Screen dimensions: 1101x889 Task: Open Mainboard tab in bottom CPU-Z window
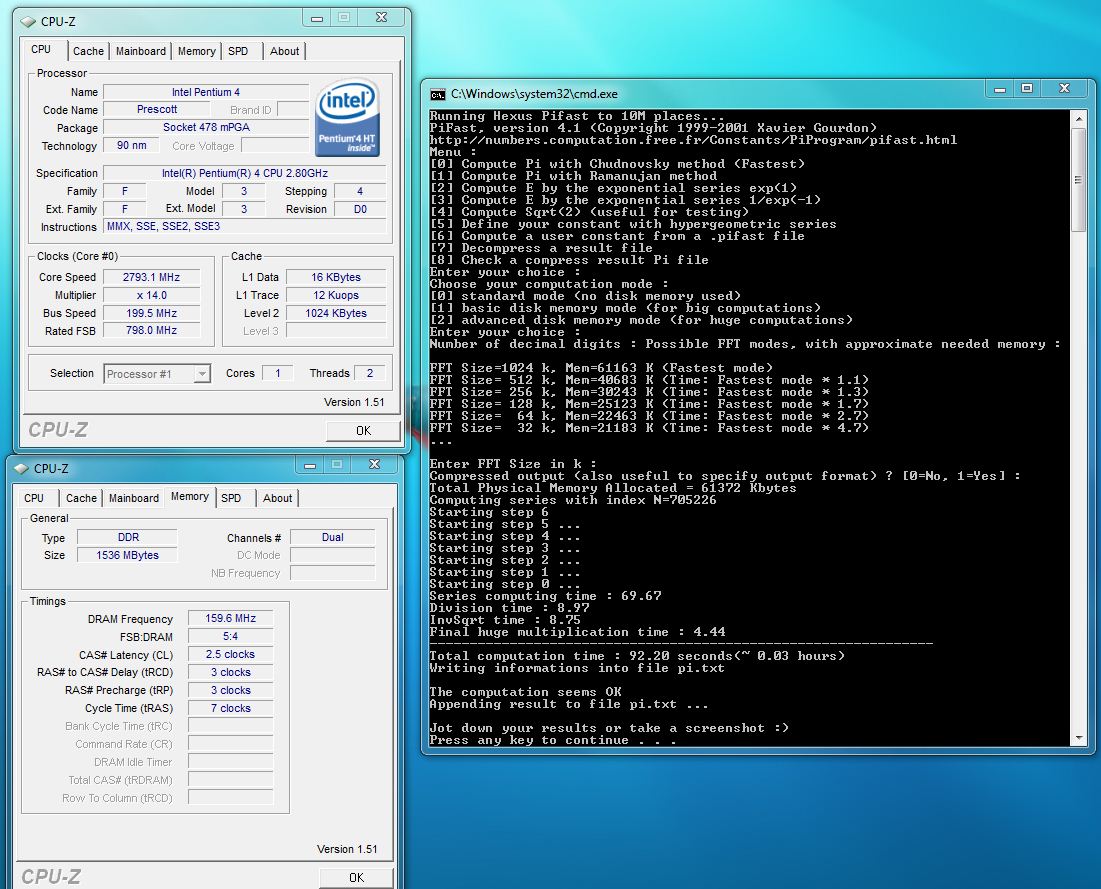[x=133, y=498]
